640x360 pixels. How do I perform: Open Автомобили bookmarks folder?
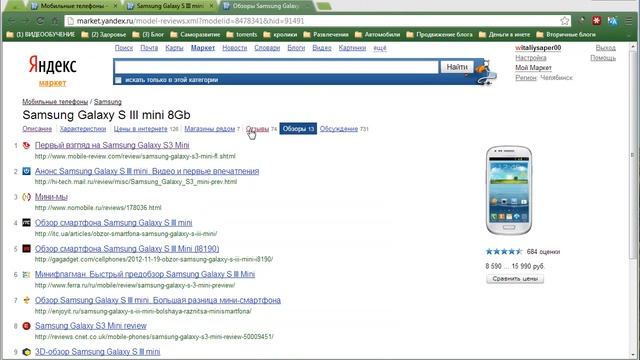(x=378, y=35)
